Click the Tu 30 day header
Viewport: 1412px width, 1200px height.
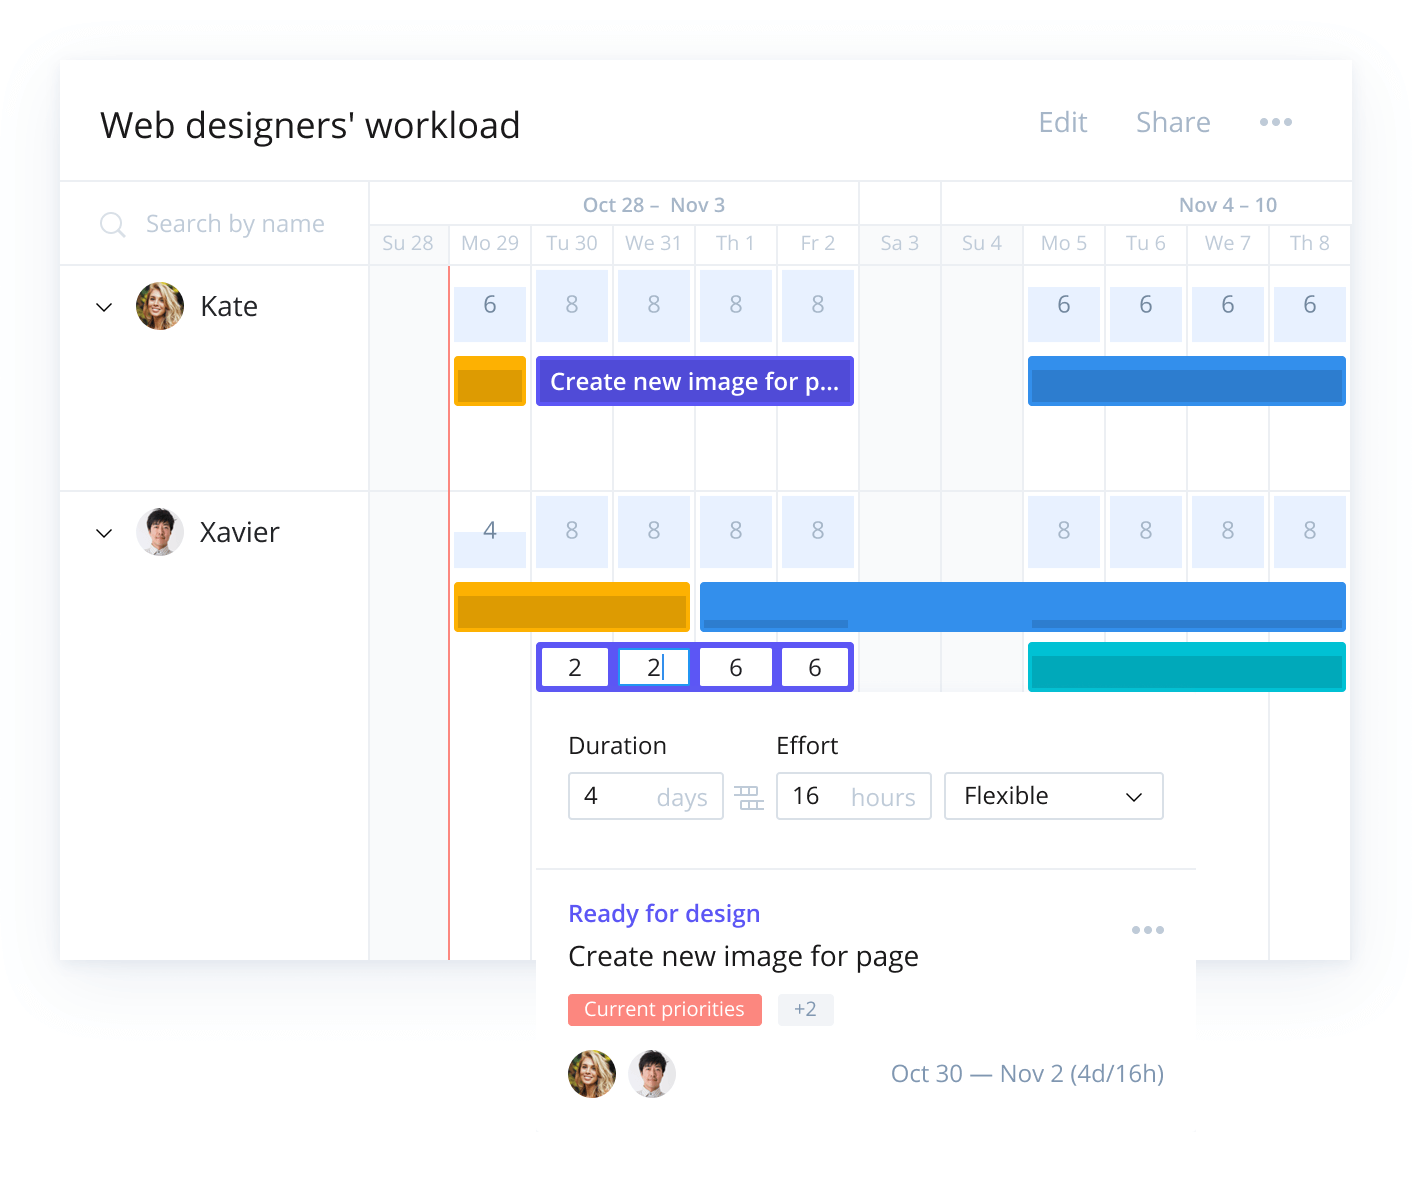572,243
